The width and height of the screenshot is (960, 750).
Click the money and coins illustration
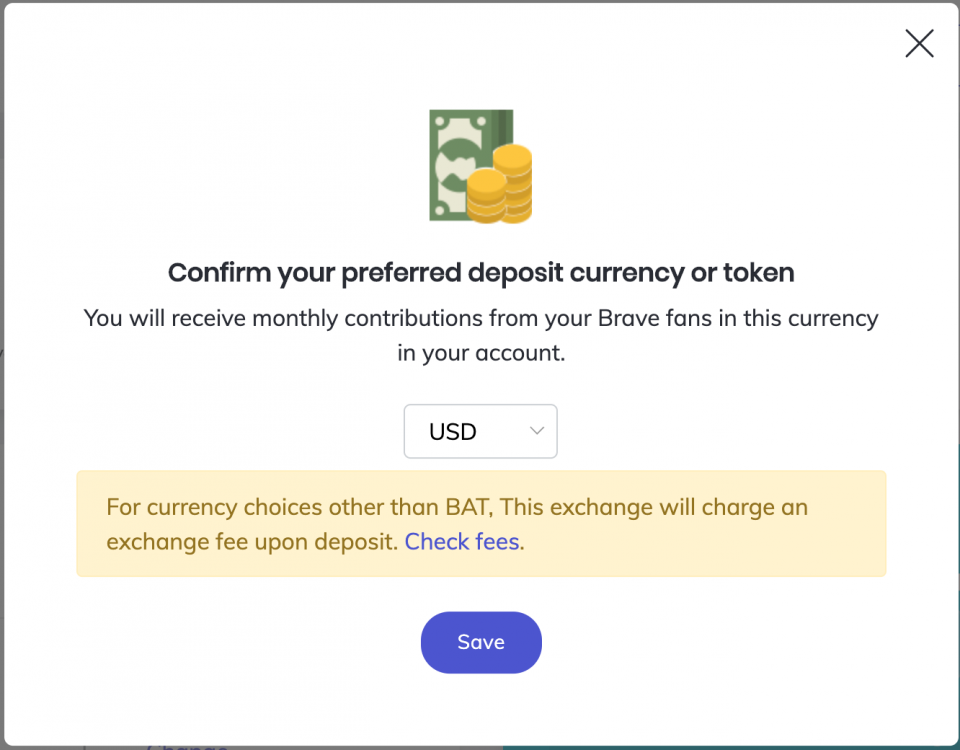[x=481, y=166]
